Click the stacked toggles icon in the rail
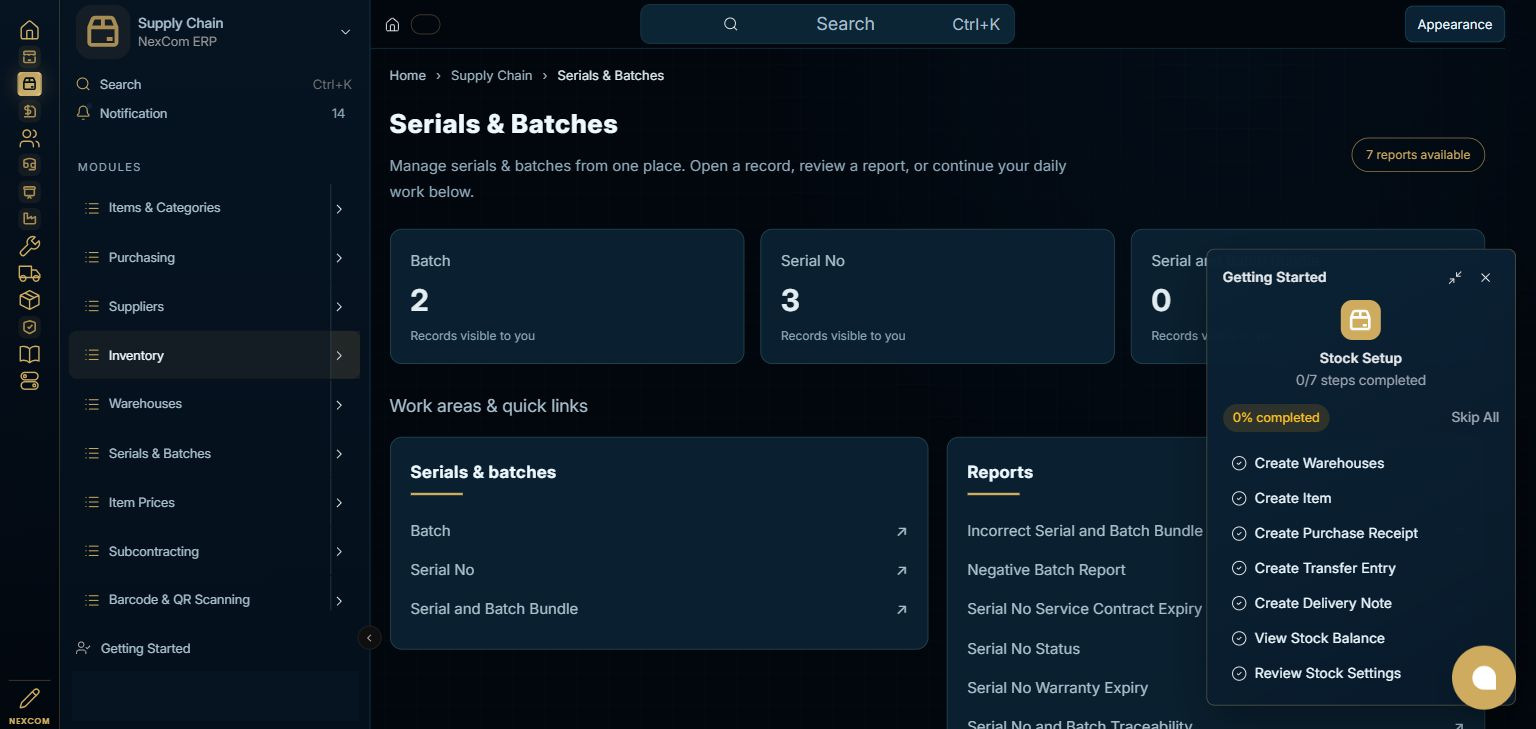The image size is (1536, 729). pyautogui.click(x=29, y=381)
